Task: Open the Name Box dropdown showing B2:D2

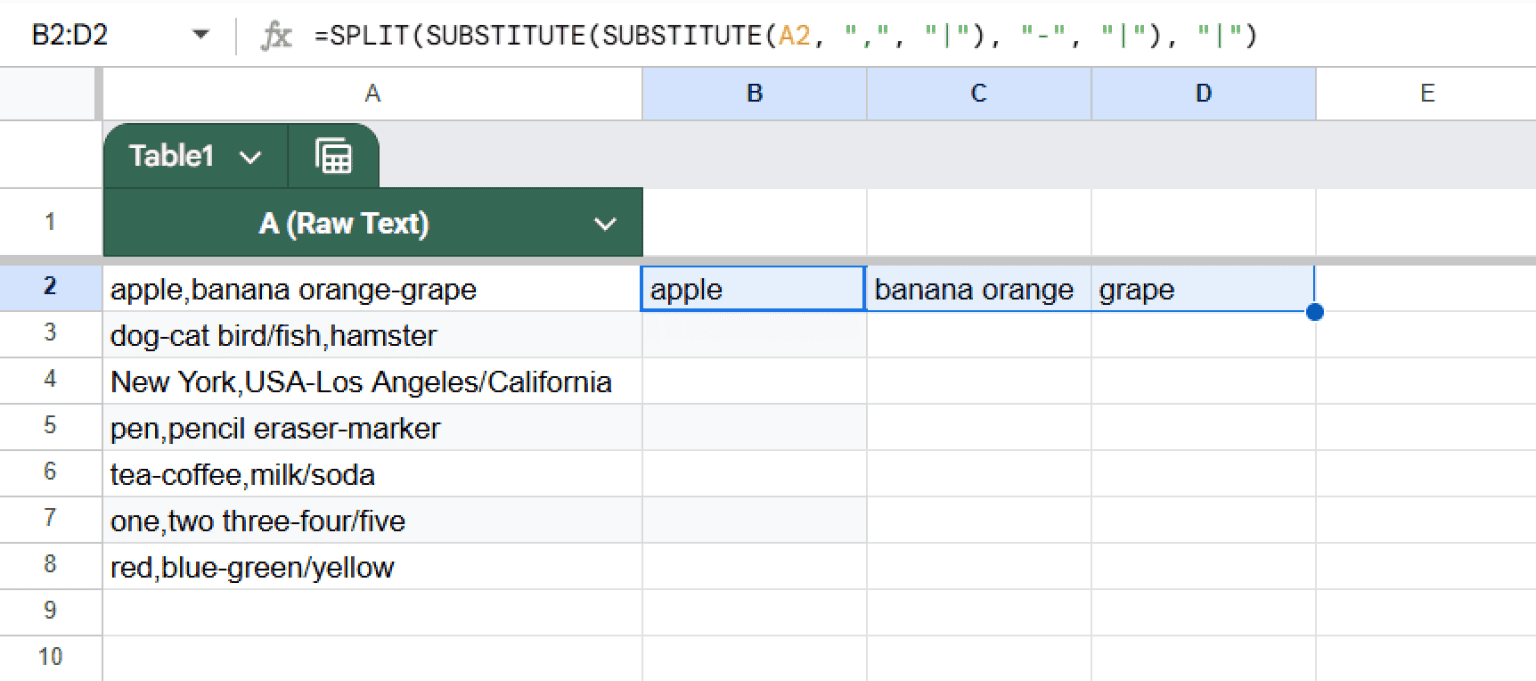Action: point(199,33)
